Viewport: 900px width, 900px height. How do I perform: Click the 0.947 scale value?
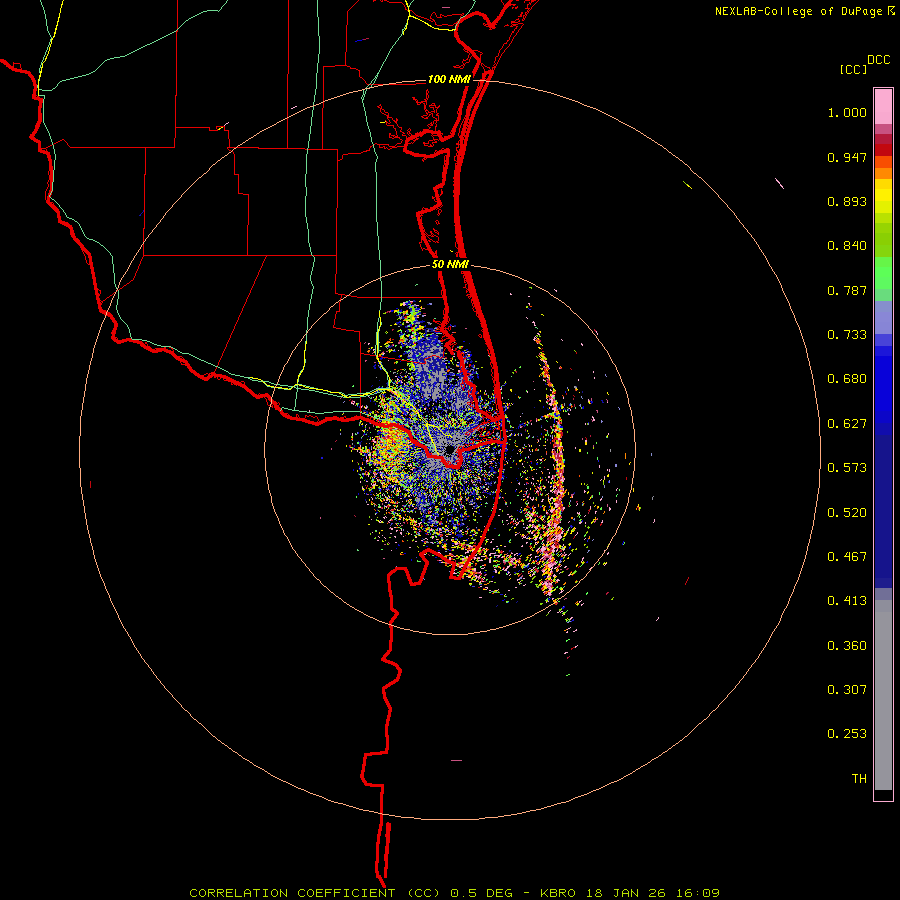click(847, 157)
